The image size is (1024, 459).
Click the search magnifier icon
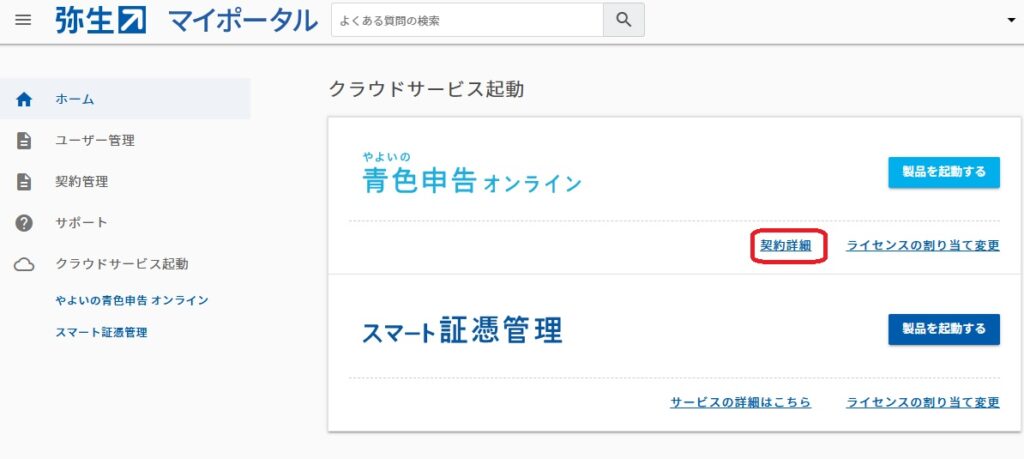pyautogui.click(x=624, y=20)
